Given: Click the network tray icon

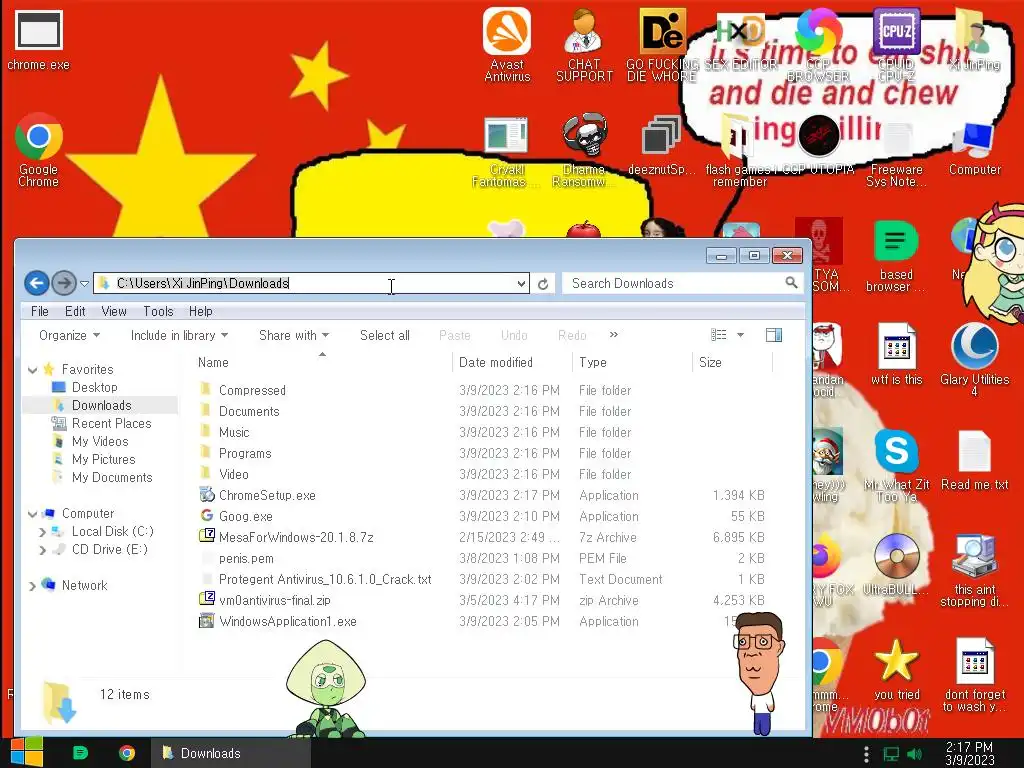Looking at the screenshot, I should (891, 754).
